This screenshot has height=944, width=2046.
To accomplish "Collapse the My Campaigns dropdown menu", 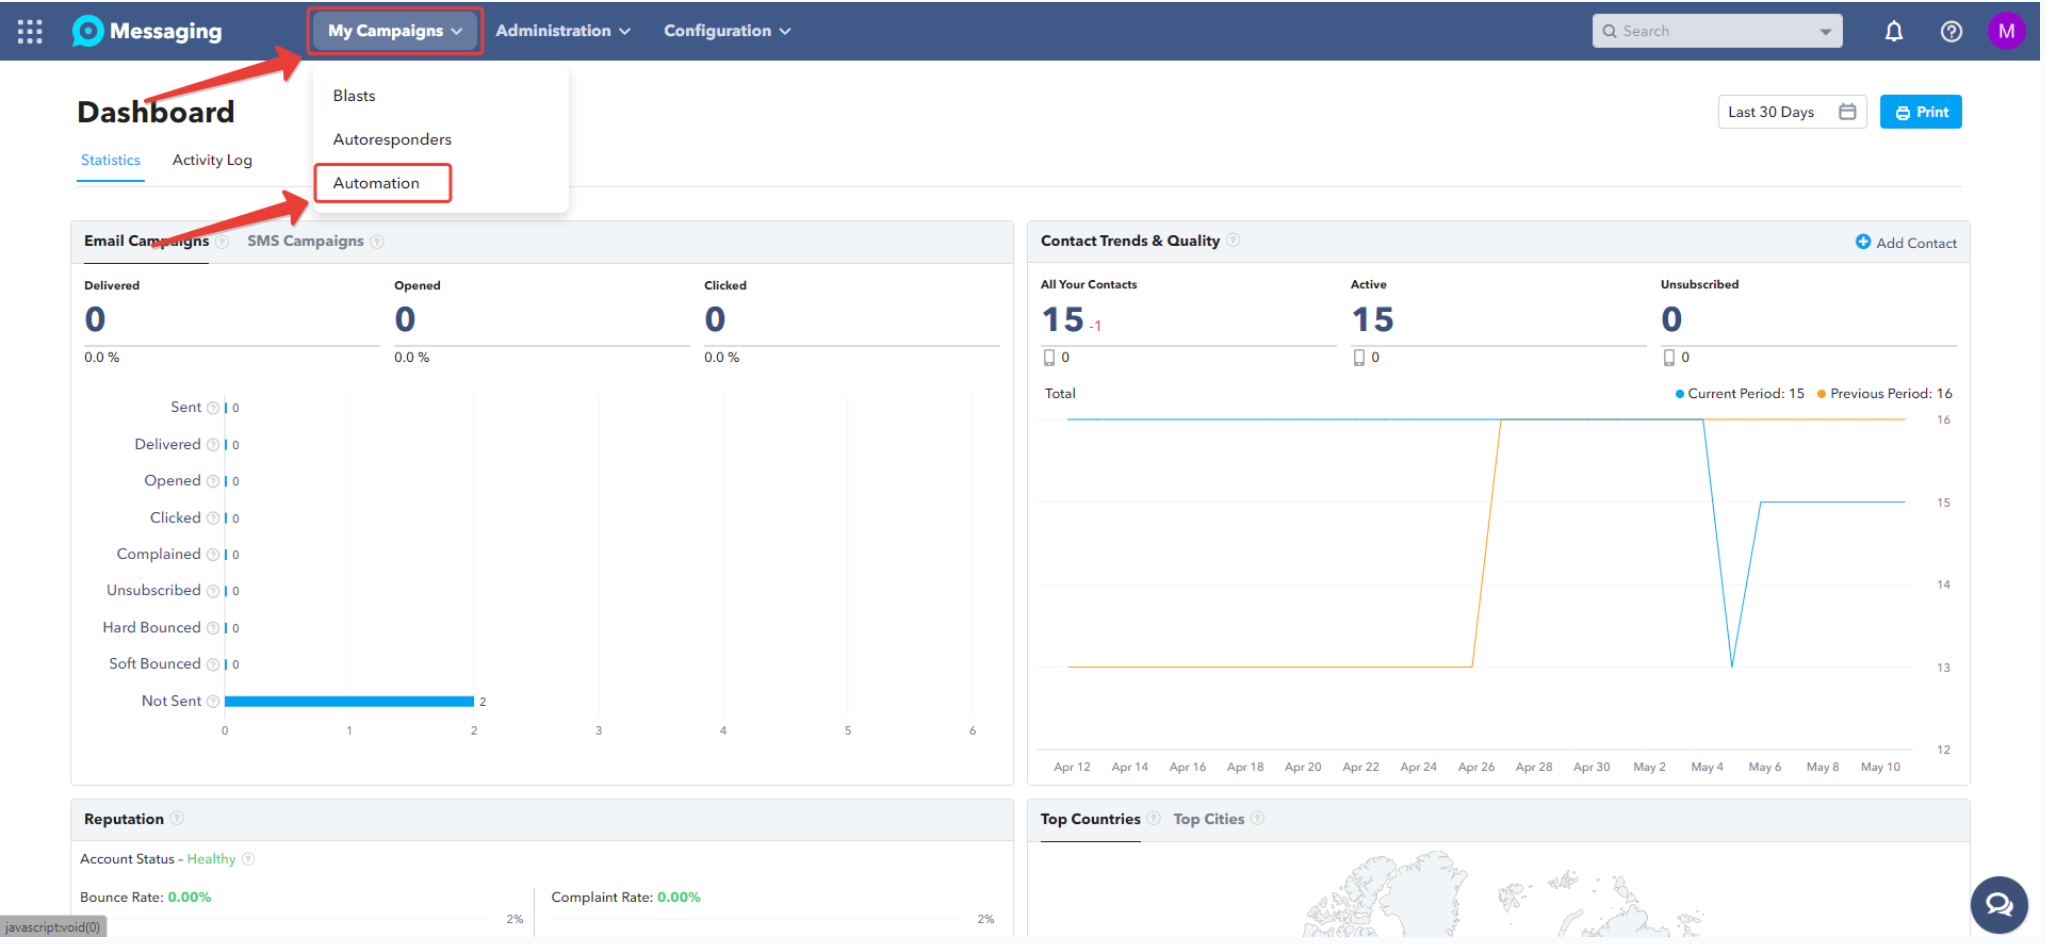I will click(395, 31).
